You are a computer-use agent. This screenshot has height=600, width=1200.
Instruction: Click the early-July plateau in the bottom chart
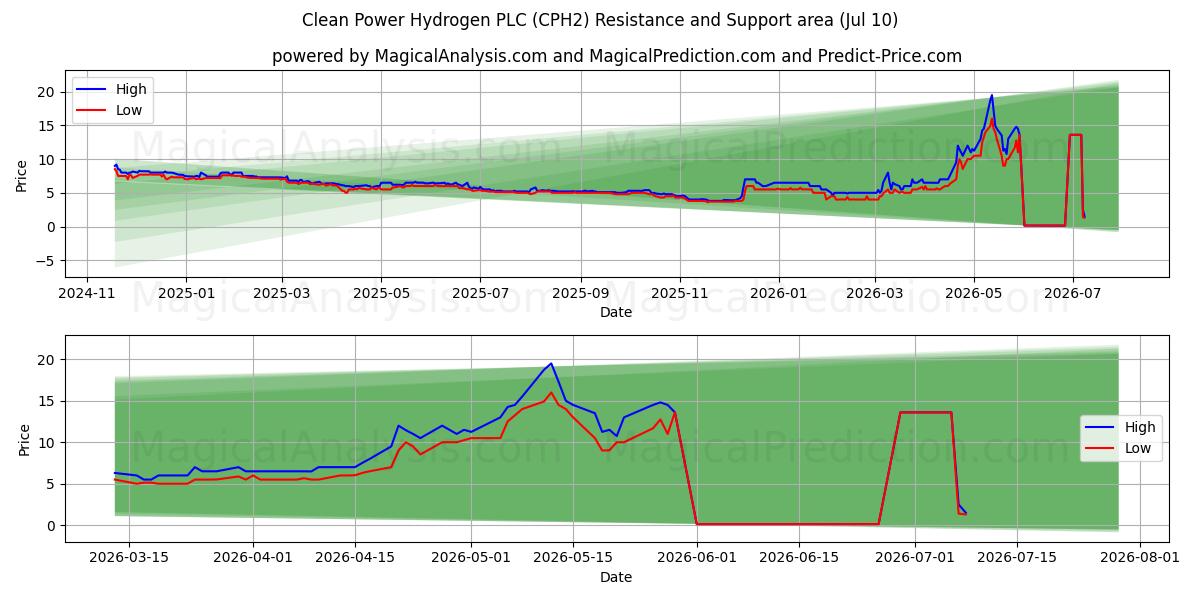coord(925,412)
